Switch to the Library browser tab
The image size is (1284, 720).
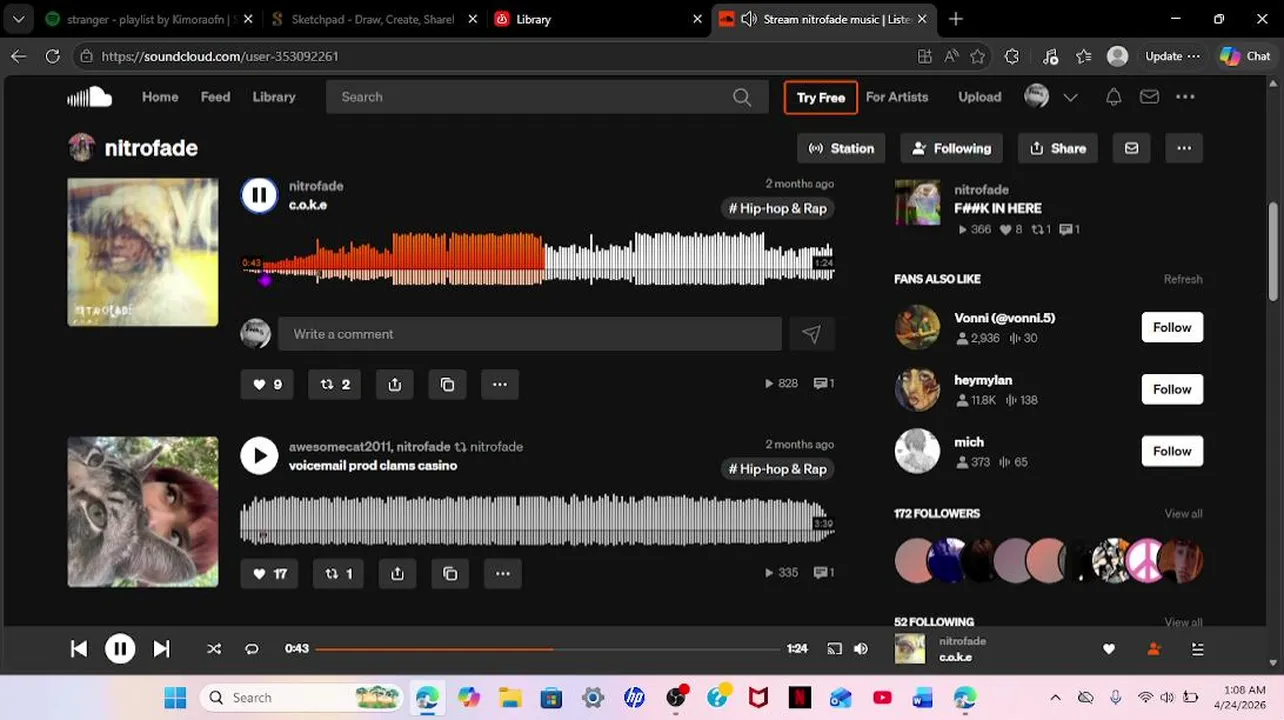coord(600,19)
